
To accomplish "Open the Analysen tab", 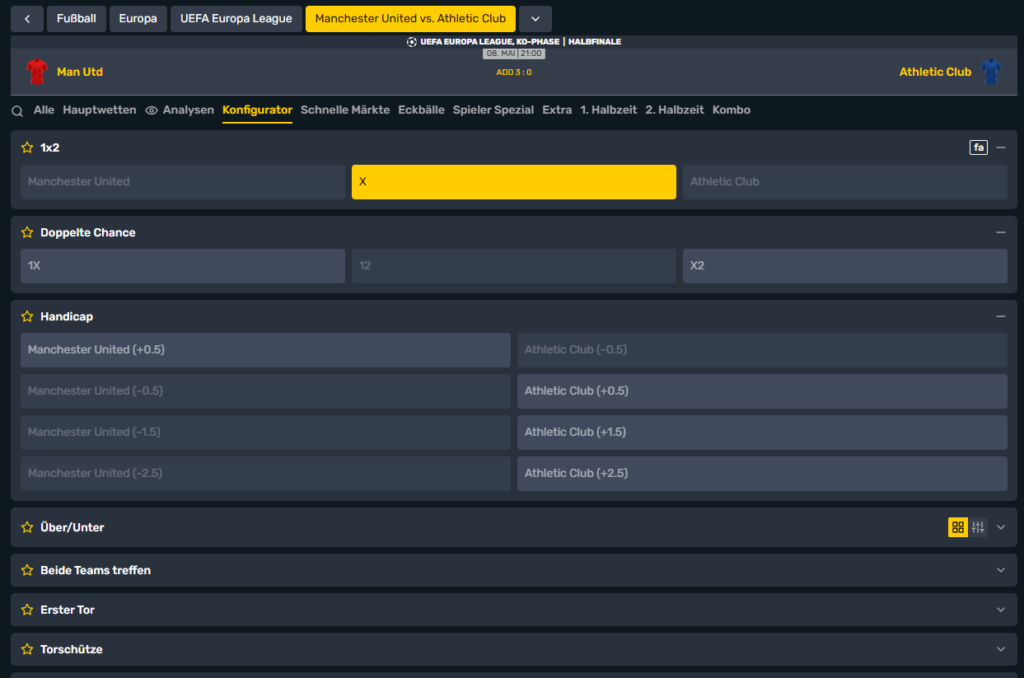I will pos(188,110).
